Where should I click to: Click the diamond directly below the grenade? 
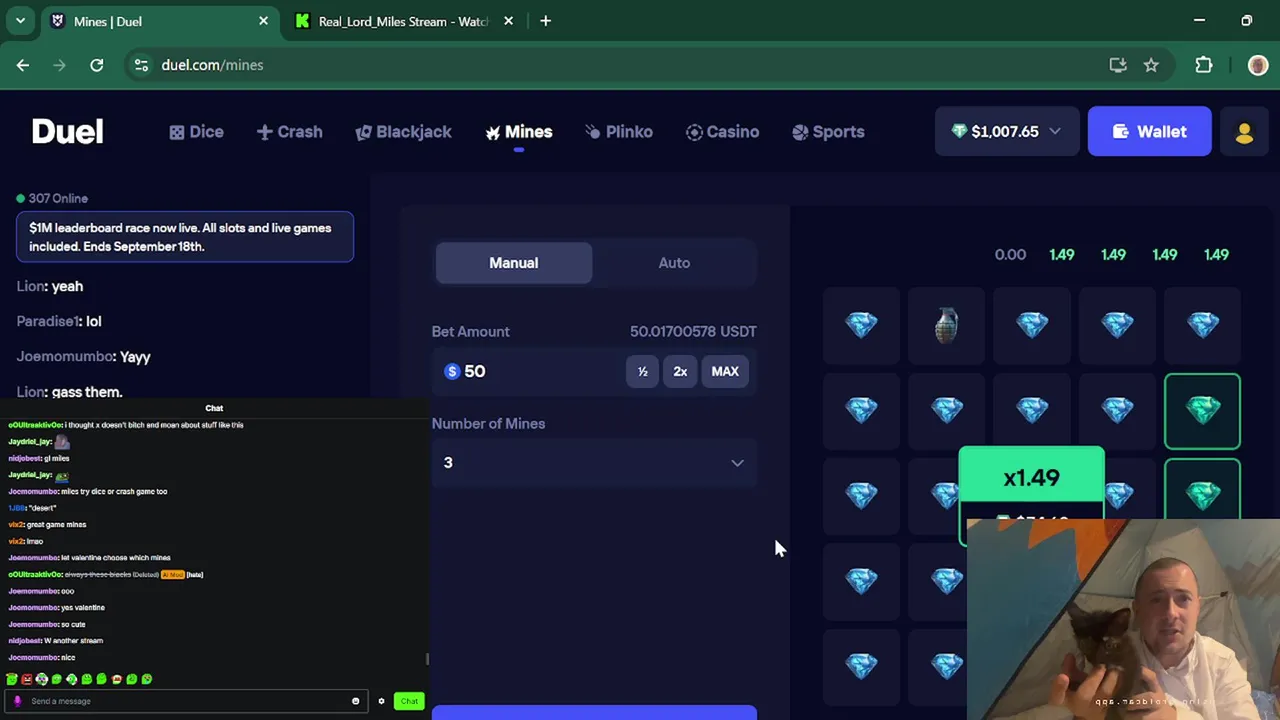[946, 410]
